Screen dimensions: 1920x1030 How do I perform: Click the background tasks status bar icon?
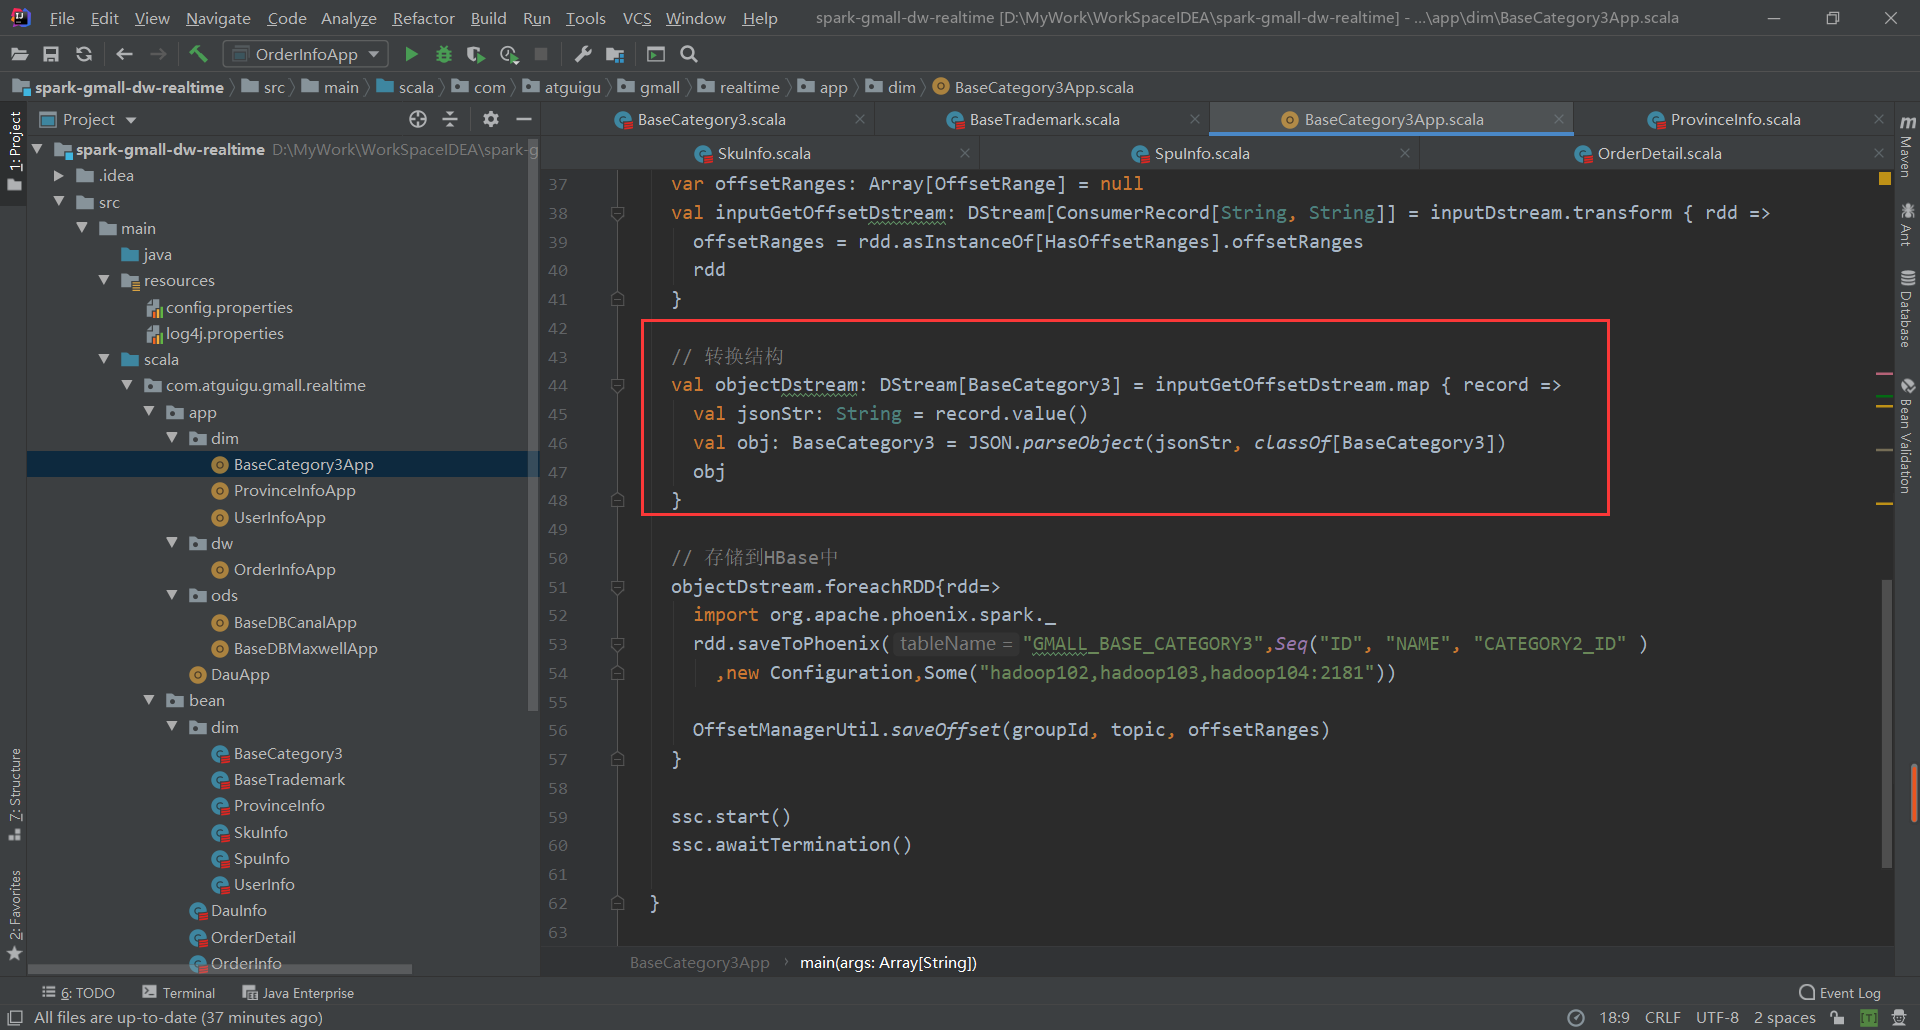pyautogui.click(x=1576, y=1018)
